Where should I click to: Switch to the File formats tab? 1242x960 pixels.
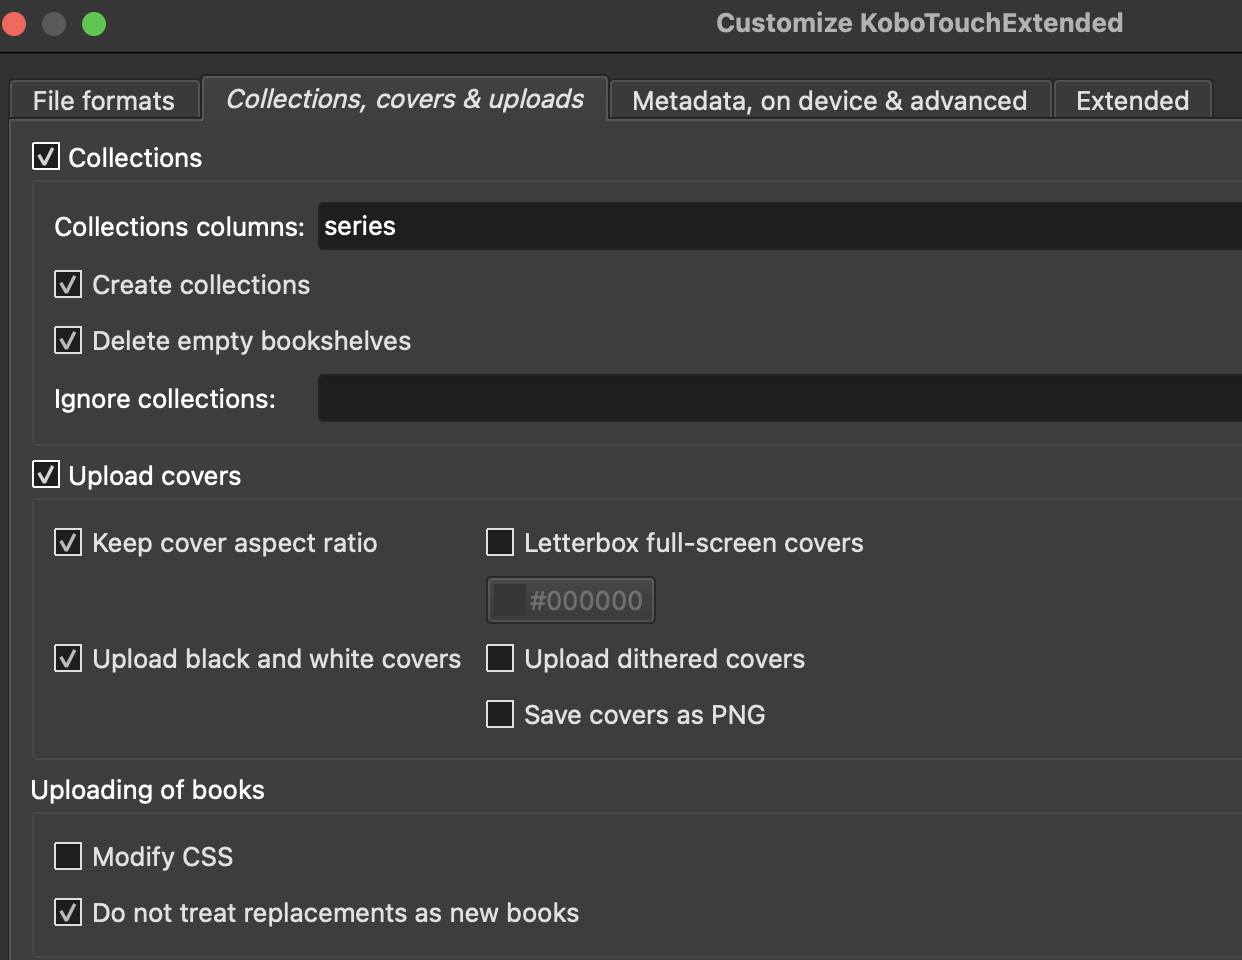104,101
